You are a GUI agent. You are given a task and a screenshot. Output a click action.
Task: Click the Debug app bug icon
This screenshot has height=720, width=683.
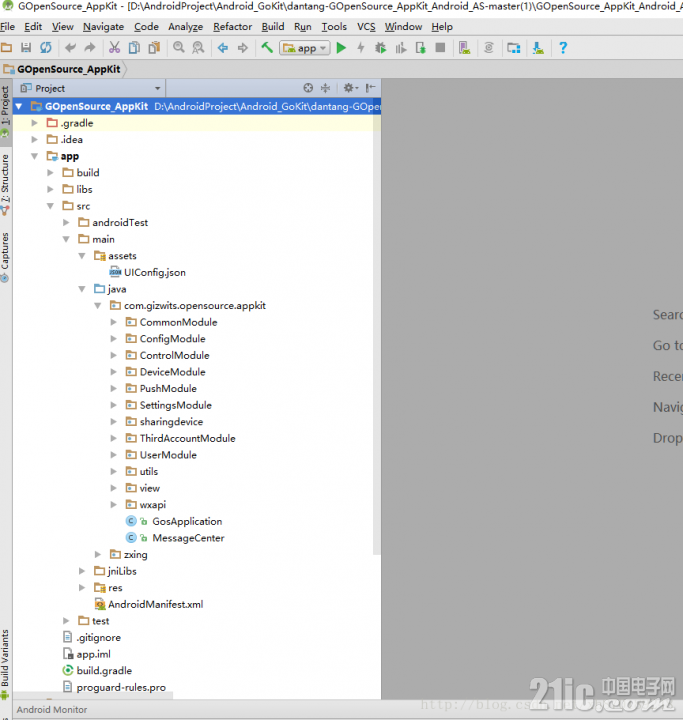pyautogui.click(x=381, y=48)
